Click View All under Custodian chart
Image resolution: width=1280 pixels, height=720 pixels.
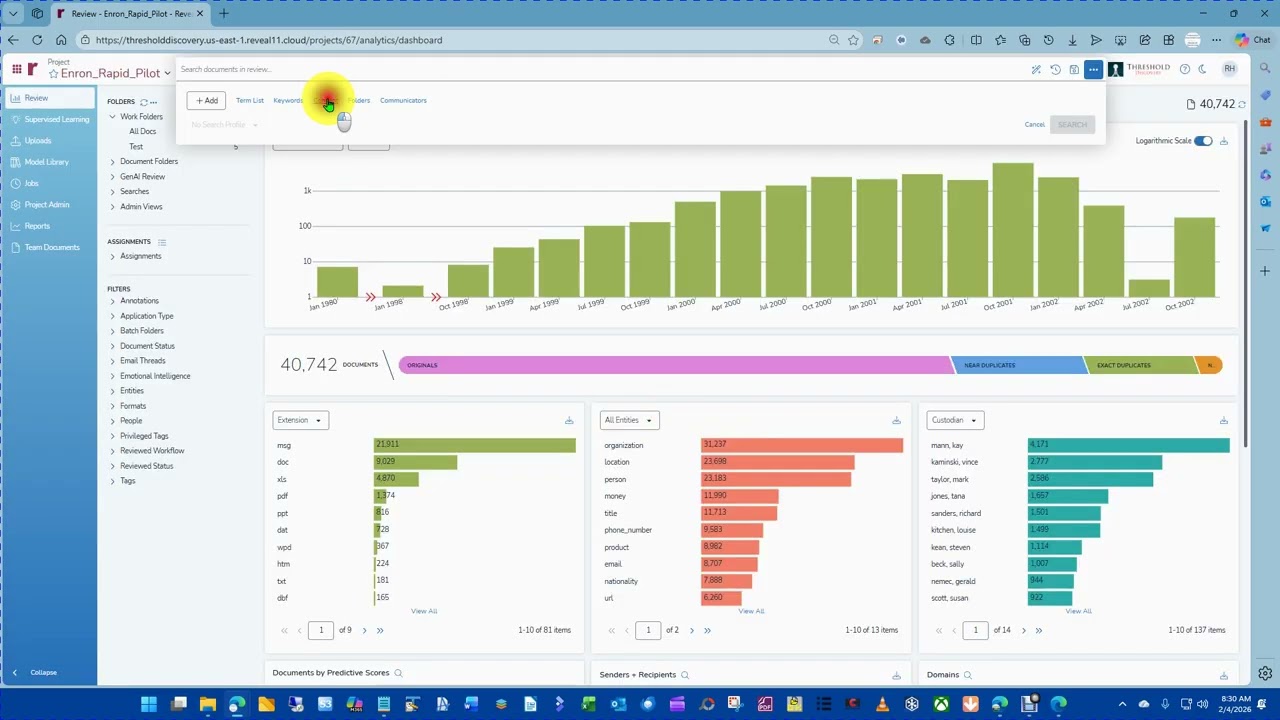tap(1078, 611)
